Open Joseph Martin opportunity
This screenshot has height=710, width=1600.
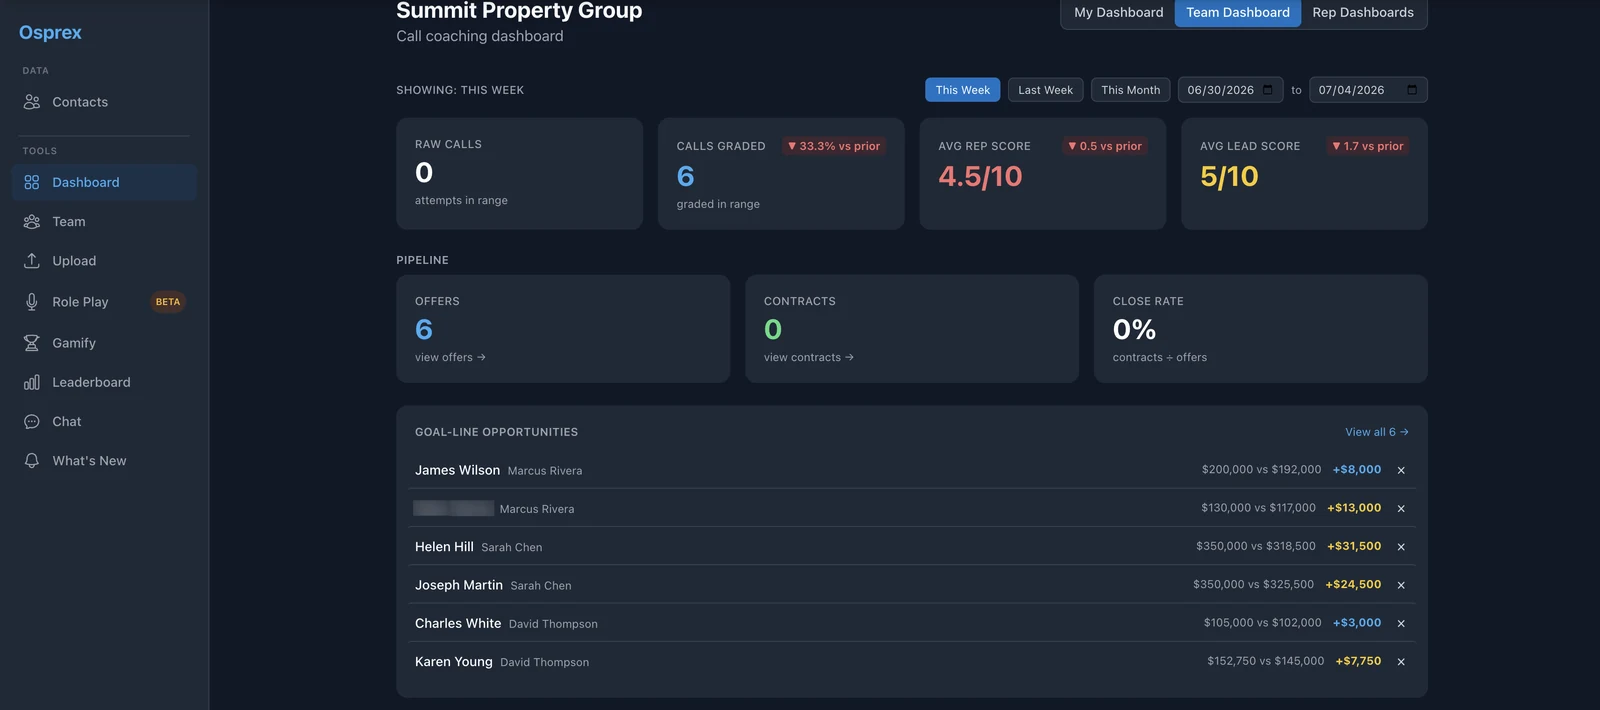coord(459,585)
